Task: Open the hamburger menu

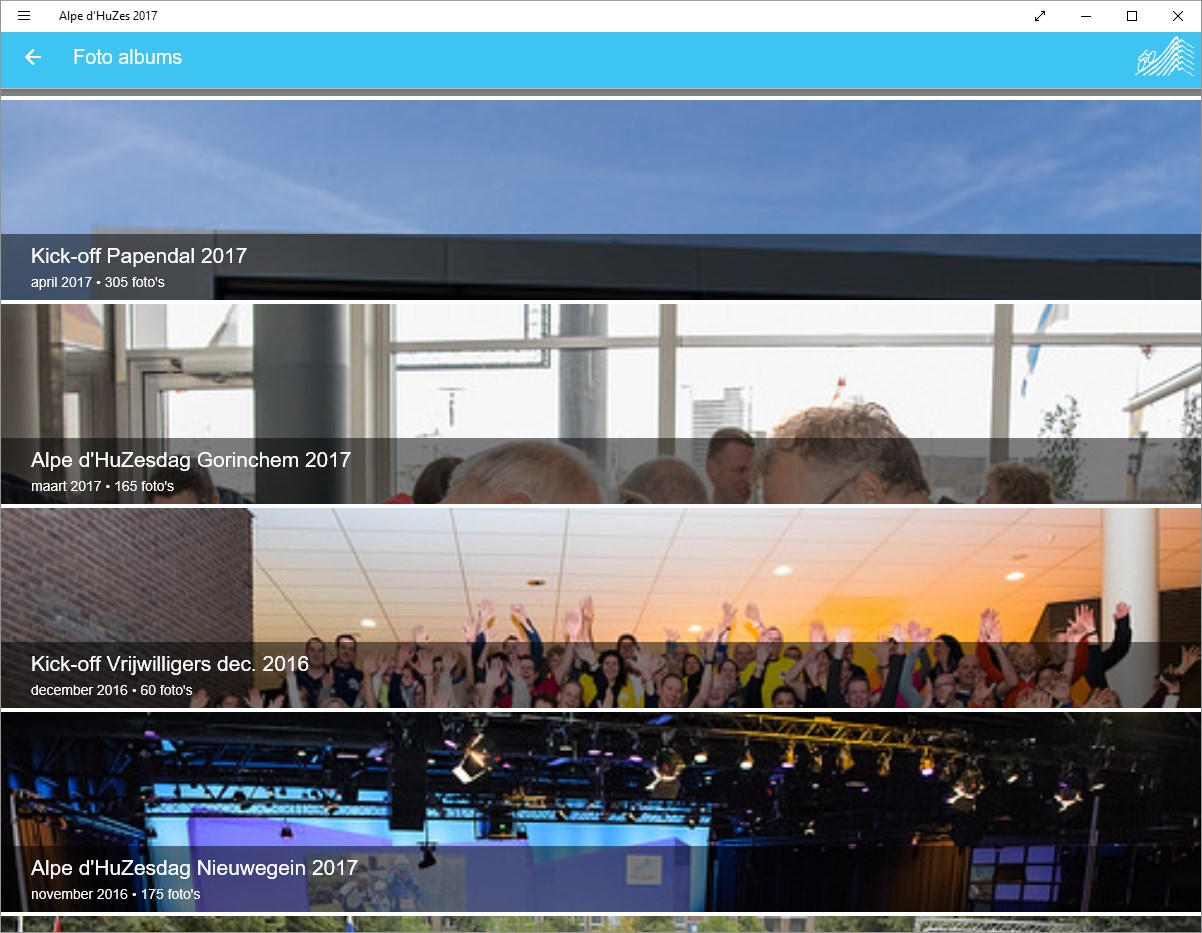Action: pos(24,16)
